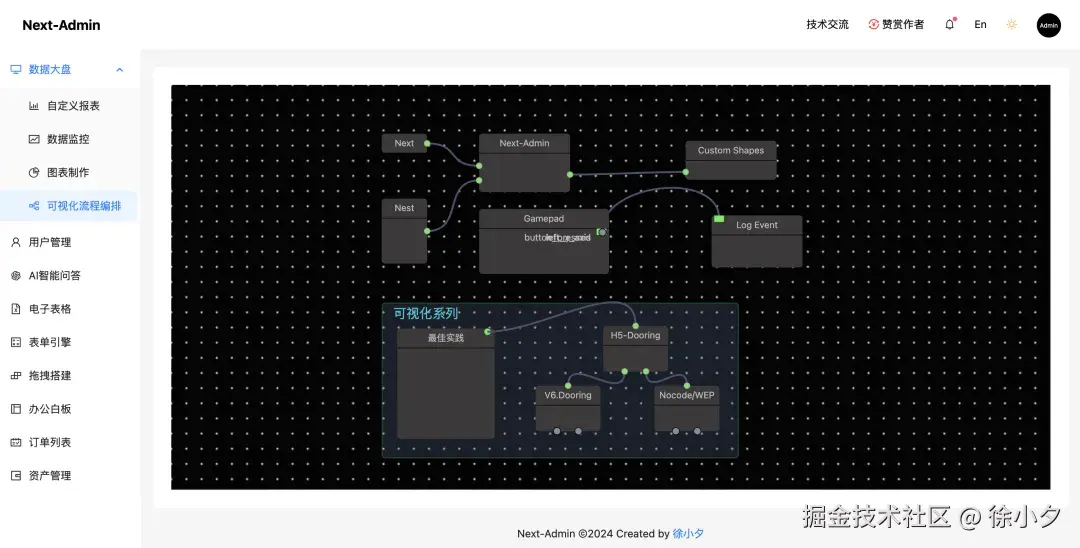Select the 最佳实践 node title

pyautogui.click(x=446, y=338)
